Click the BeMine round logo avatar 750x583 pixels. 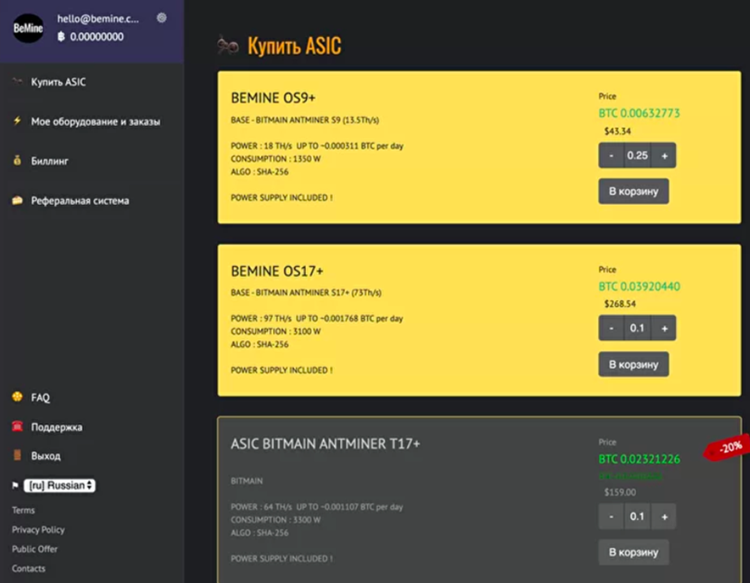pos(28,28)
